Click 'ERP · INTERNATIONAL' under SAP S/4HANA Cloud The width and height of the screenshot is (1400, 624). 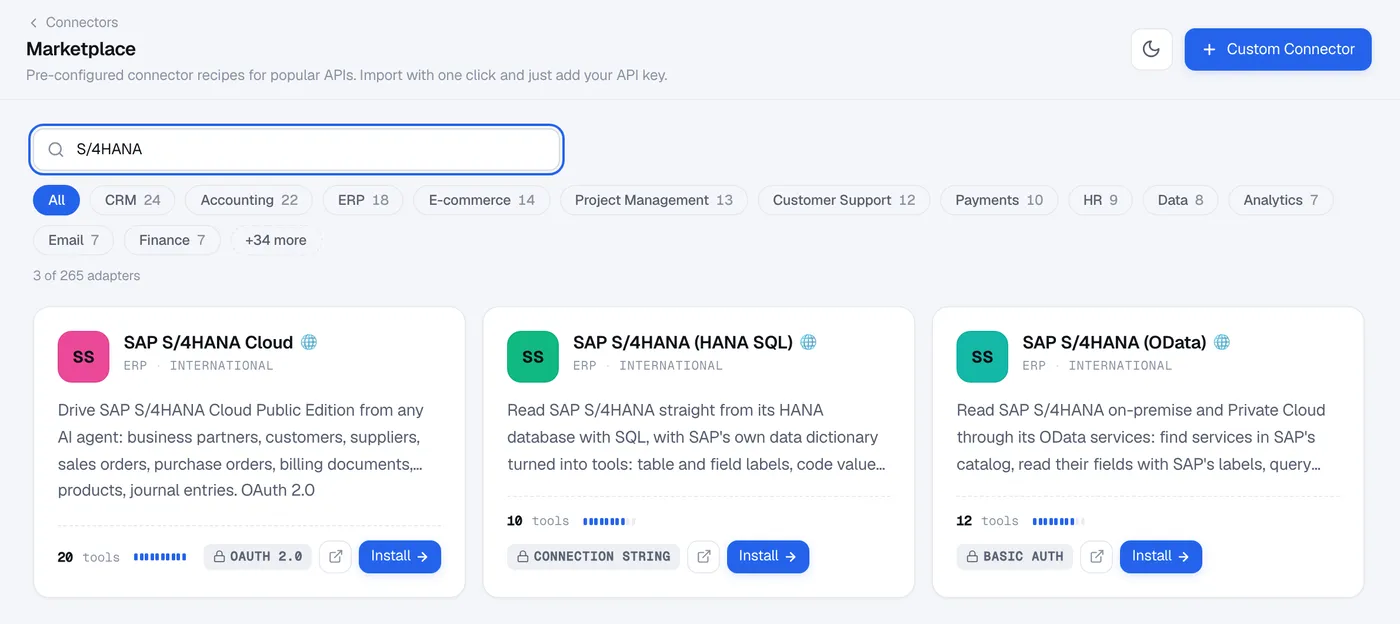[x=198, y=366]
